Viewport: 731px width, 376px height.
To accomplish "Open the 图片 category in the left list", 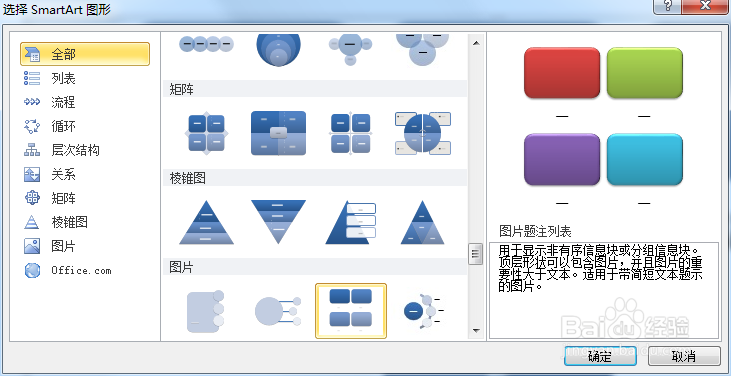I will 63,246.
